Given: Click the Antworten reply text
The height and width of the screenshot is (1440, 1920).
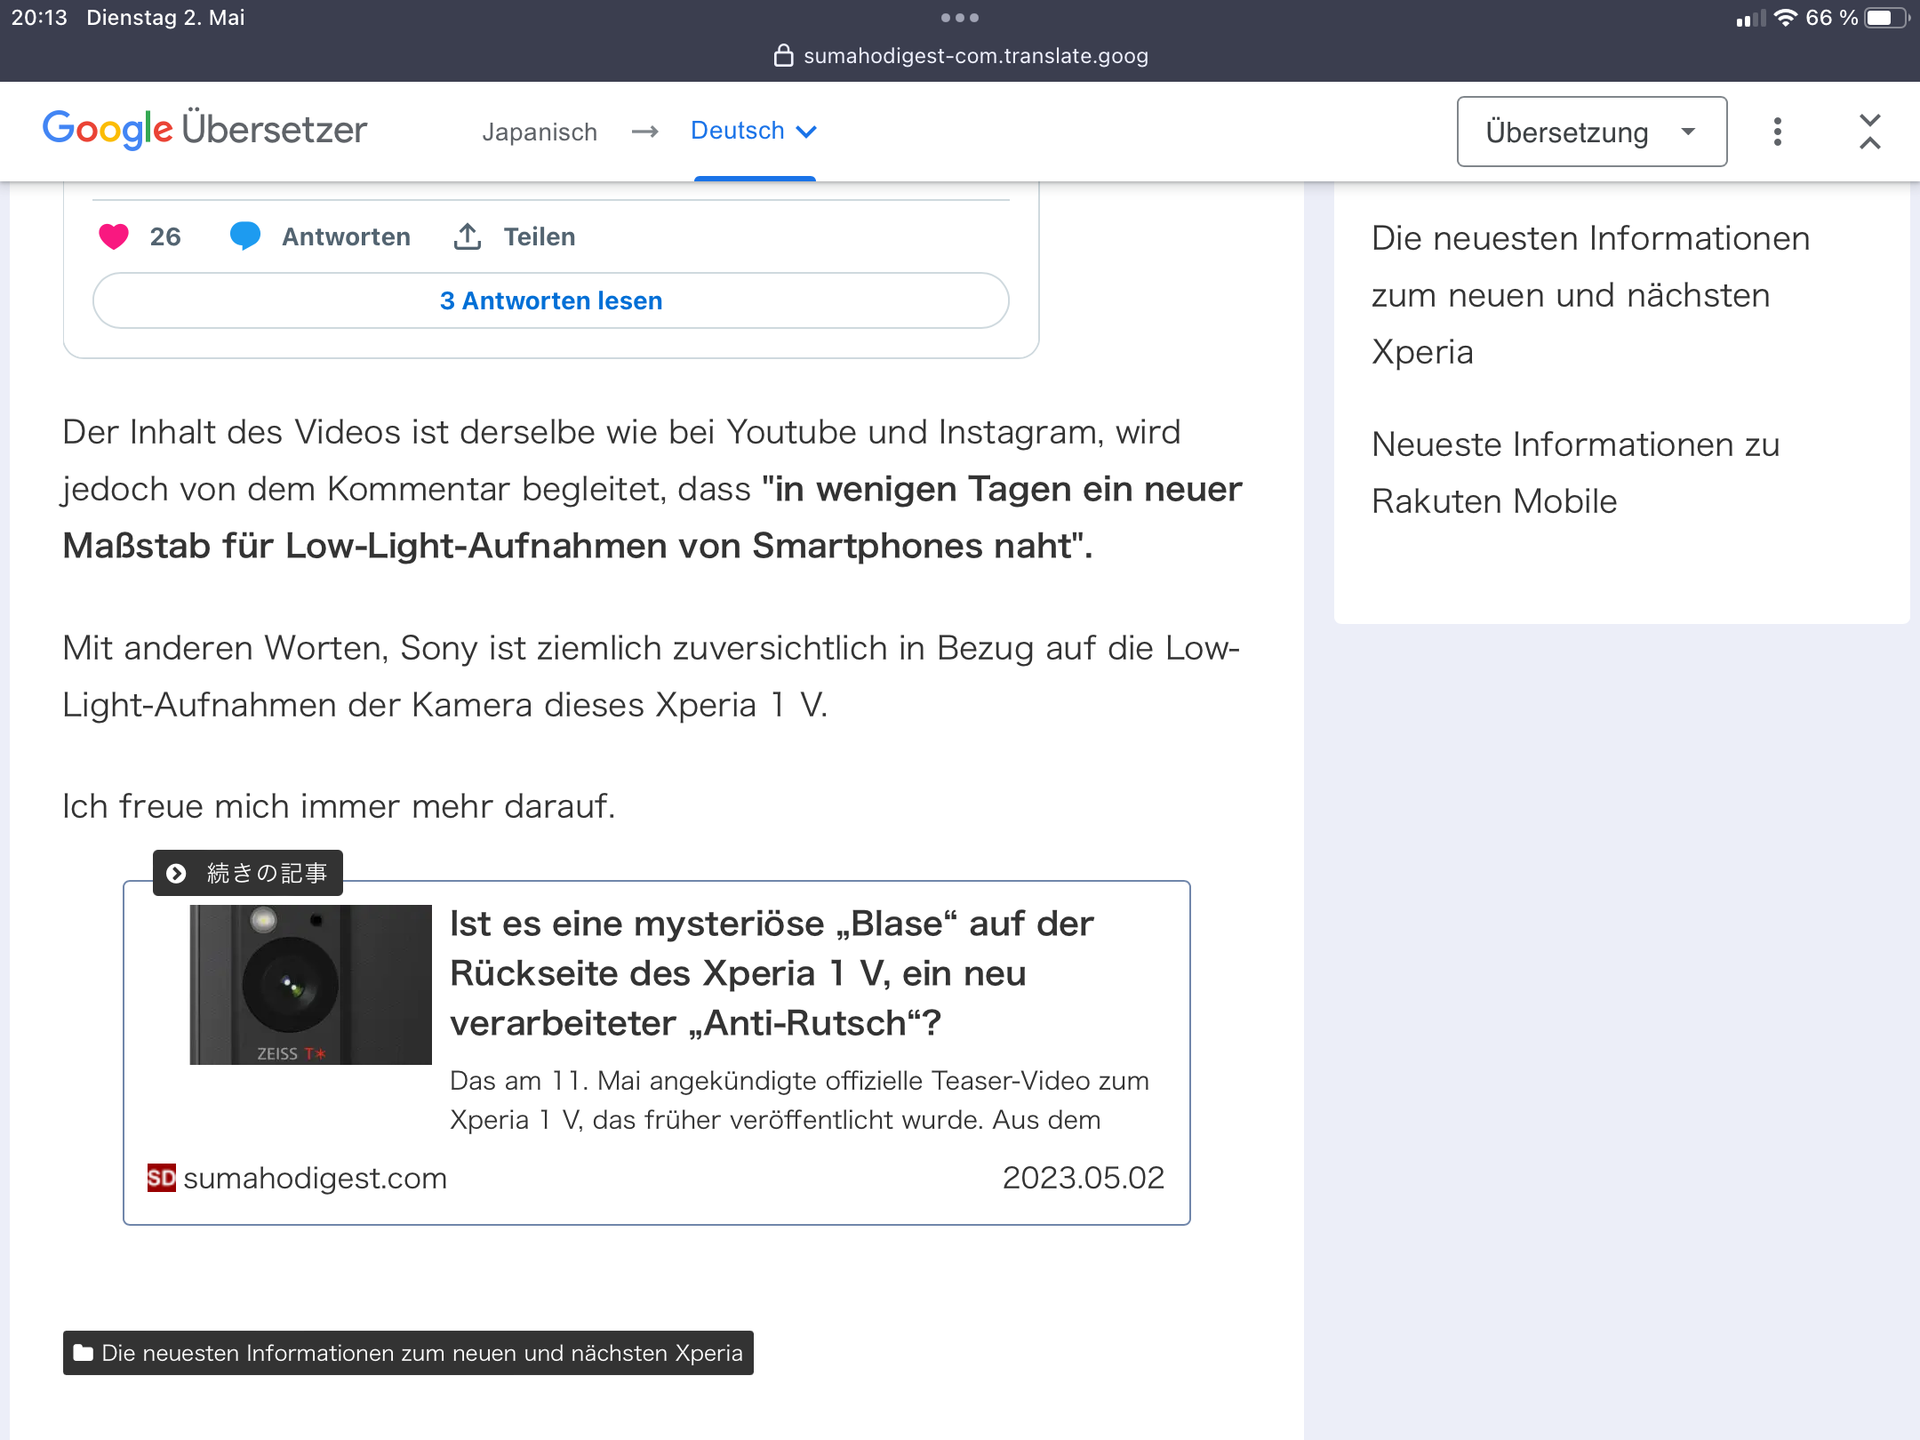Looking at the screenshot, I should point(346,237).
